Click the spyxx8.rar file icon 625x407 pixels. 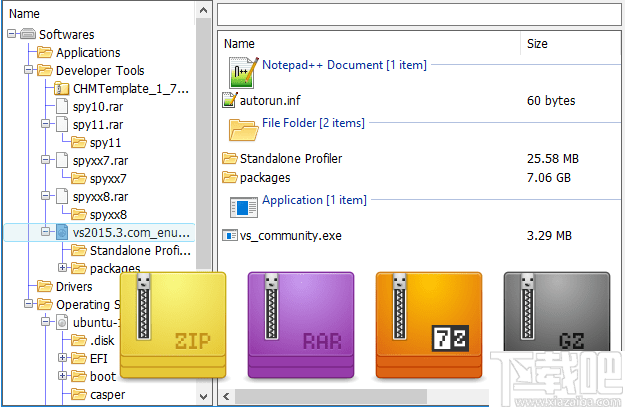click(x=62, y=196)
